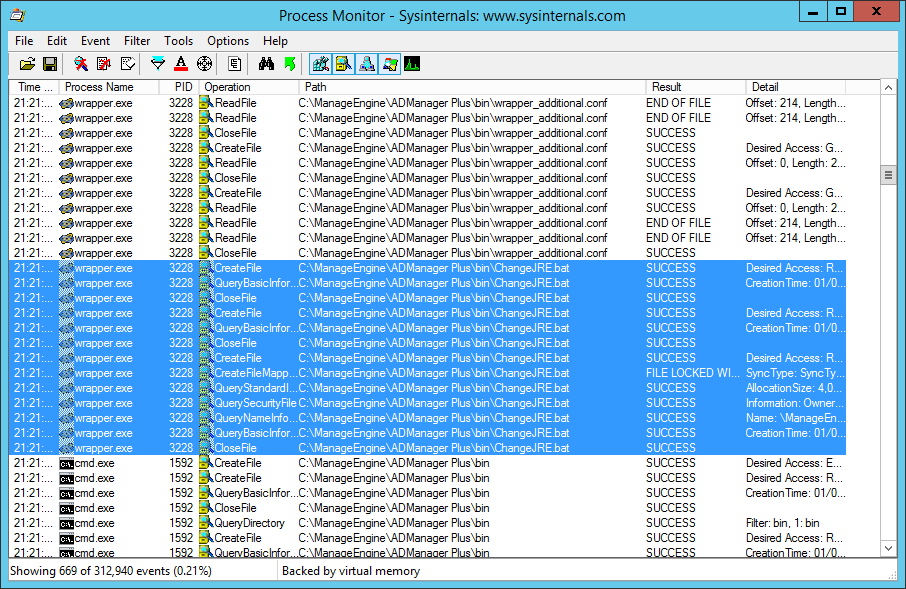Click the vertical scrollbar thumb
This screenshot has height=589, width=906.
(x=888, y=175)
